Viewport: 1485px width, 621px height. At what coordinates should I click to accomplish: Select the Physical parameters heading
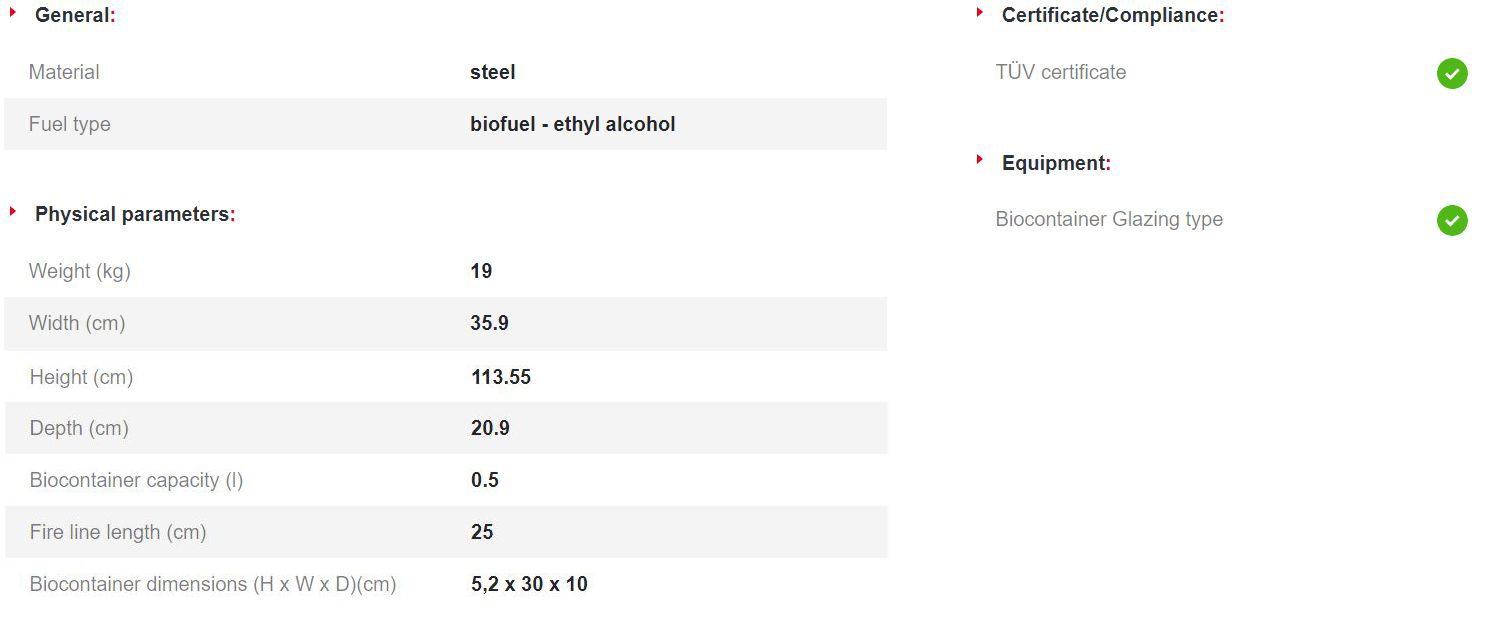coord(133,214)
